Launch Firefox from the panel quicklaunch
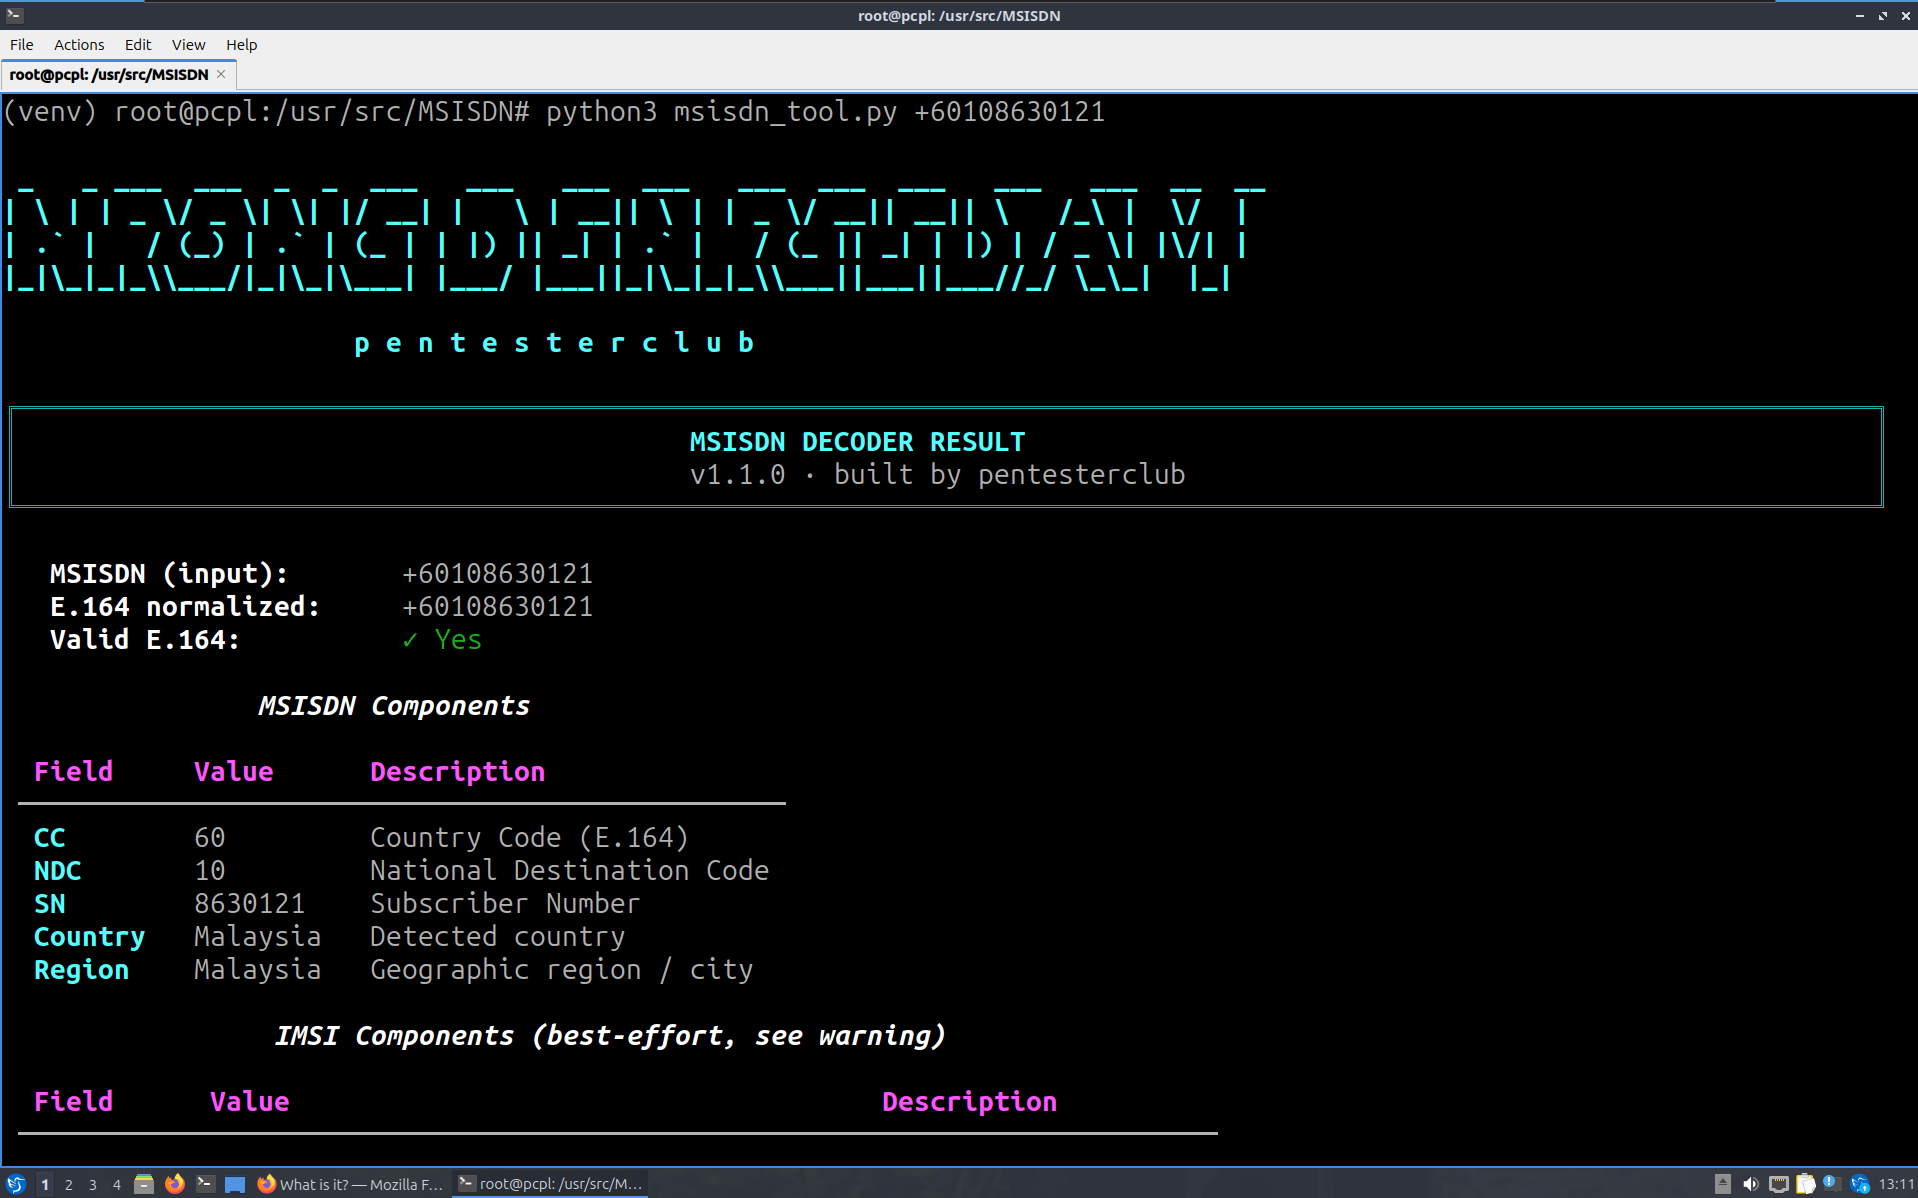Viewport: 1918px width, 1198px height. [175, 1184]
